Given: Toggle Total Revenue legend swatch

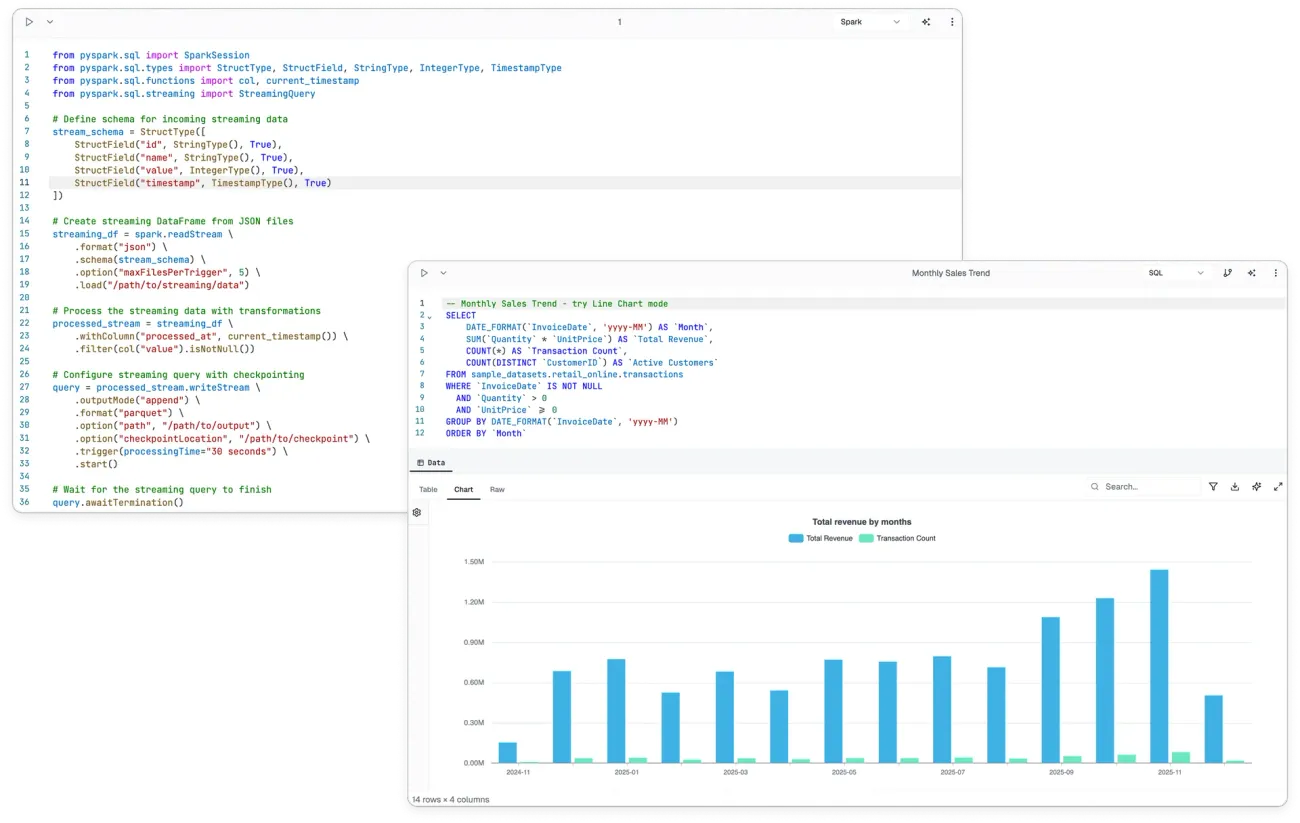Looking at the screenshot, I should click(796, 538).
